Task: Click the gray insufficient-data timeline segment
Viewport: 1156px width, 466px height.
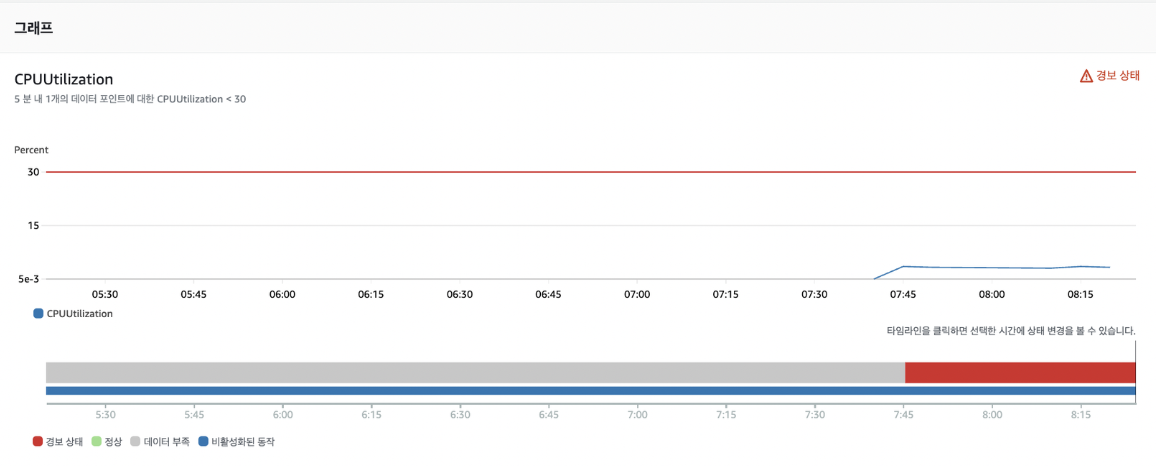Action: (x=476, y=372)
